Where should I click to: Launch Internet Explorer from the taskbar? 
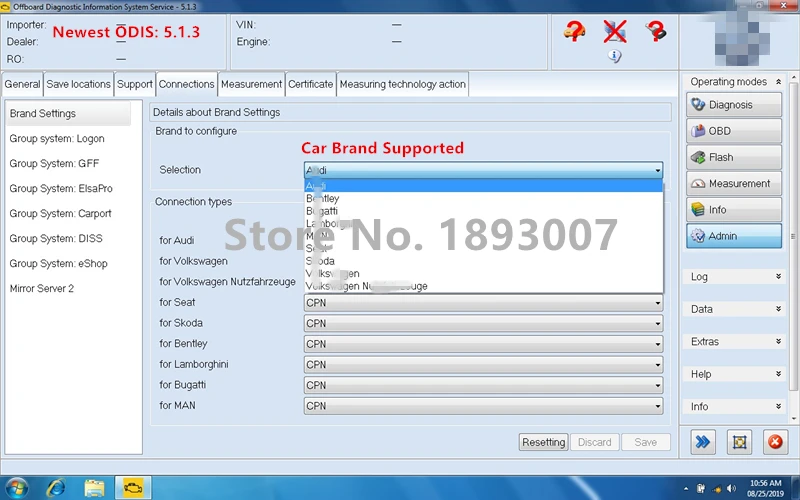[55, 488]
